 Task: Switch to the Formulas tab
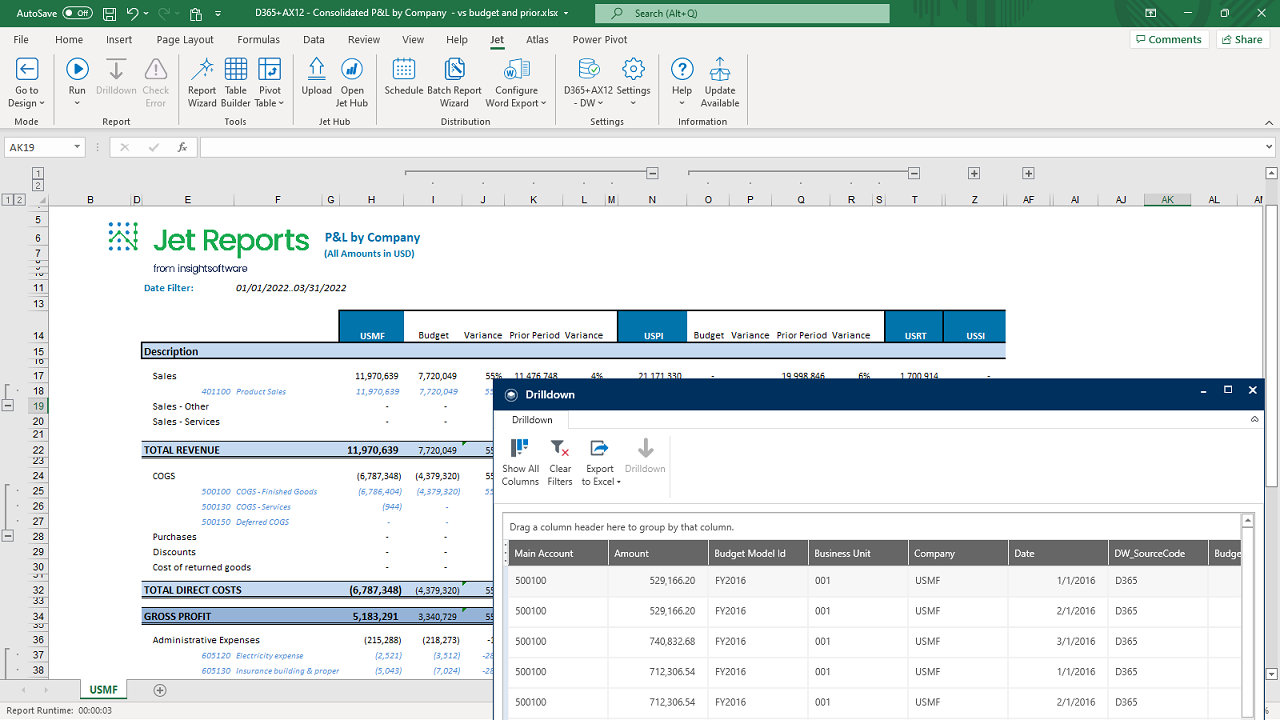[258, 40]
